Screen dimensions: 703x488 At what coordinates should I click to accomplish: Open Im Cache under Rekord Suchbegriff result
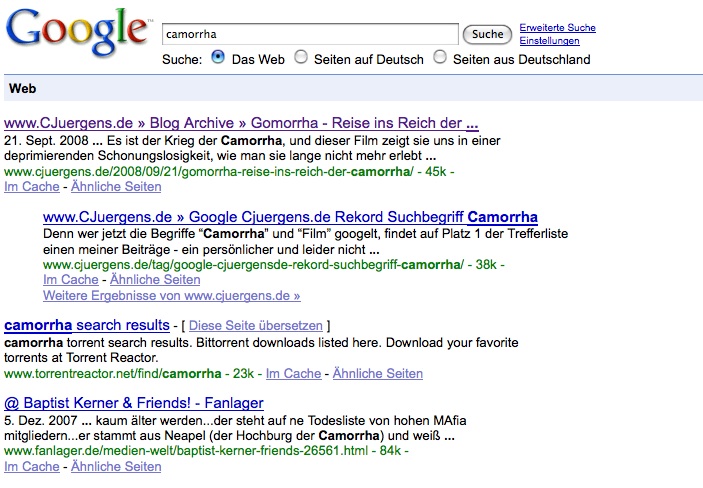(x=70, y=279)
